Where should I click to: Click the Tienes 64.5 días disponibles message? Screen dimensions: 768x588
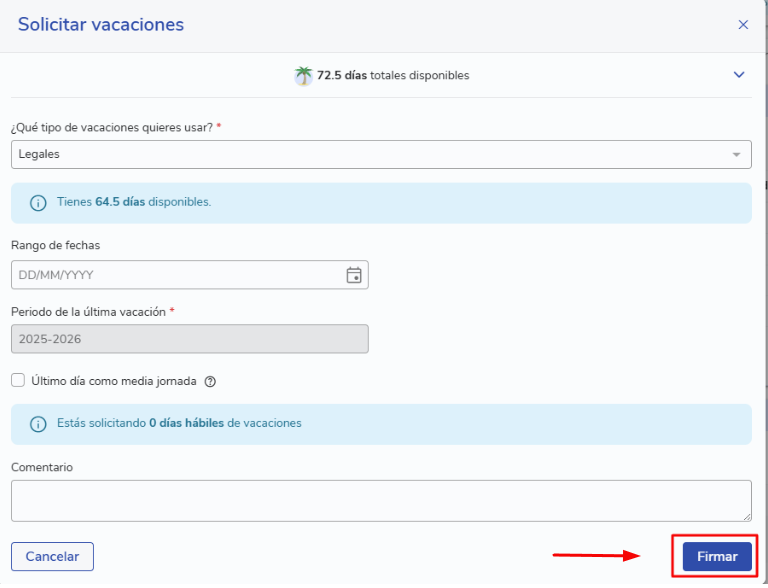(134, 202)
